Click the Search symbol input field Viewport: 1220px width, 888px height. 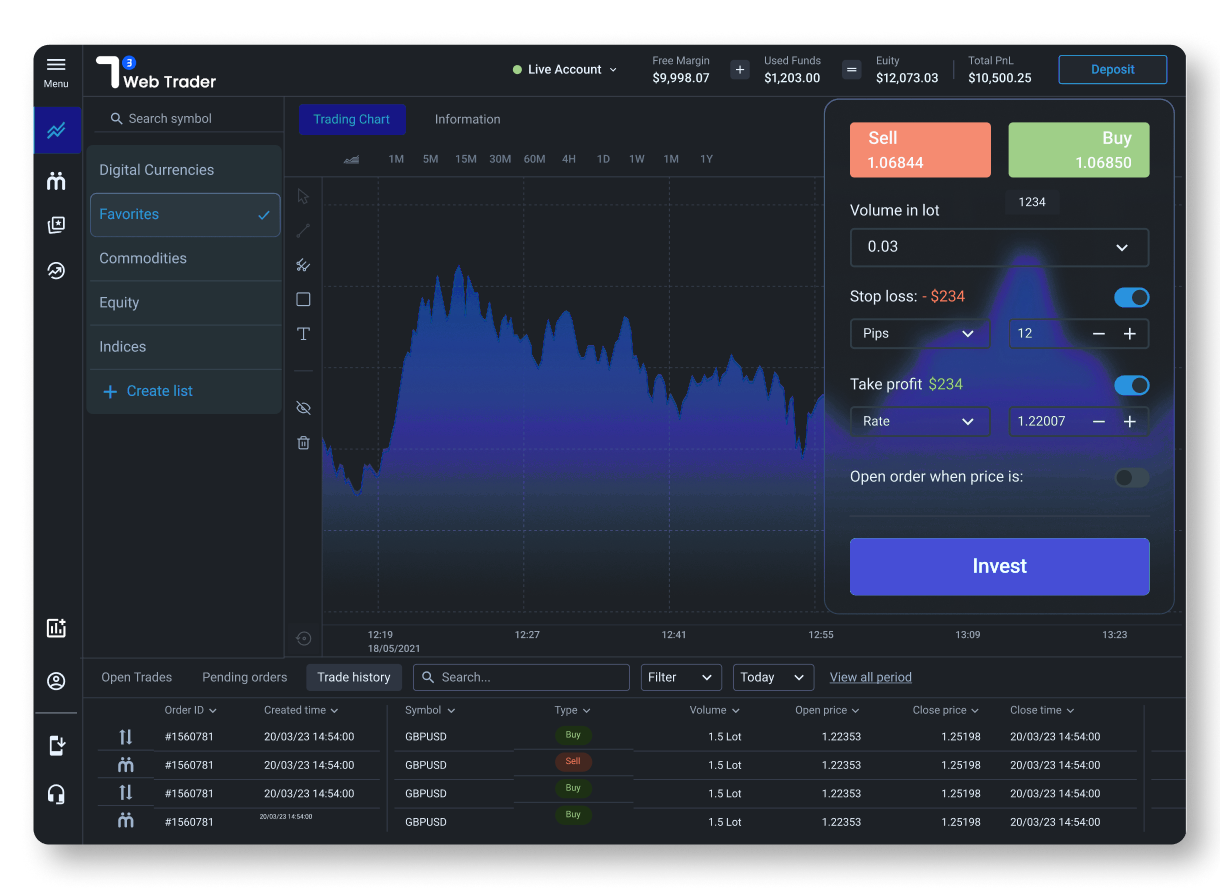tap(185, 118)
